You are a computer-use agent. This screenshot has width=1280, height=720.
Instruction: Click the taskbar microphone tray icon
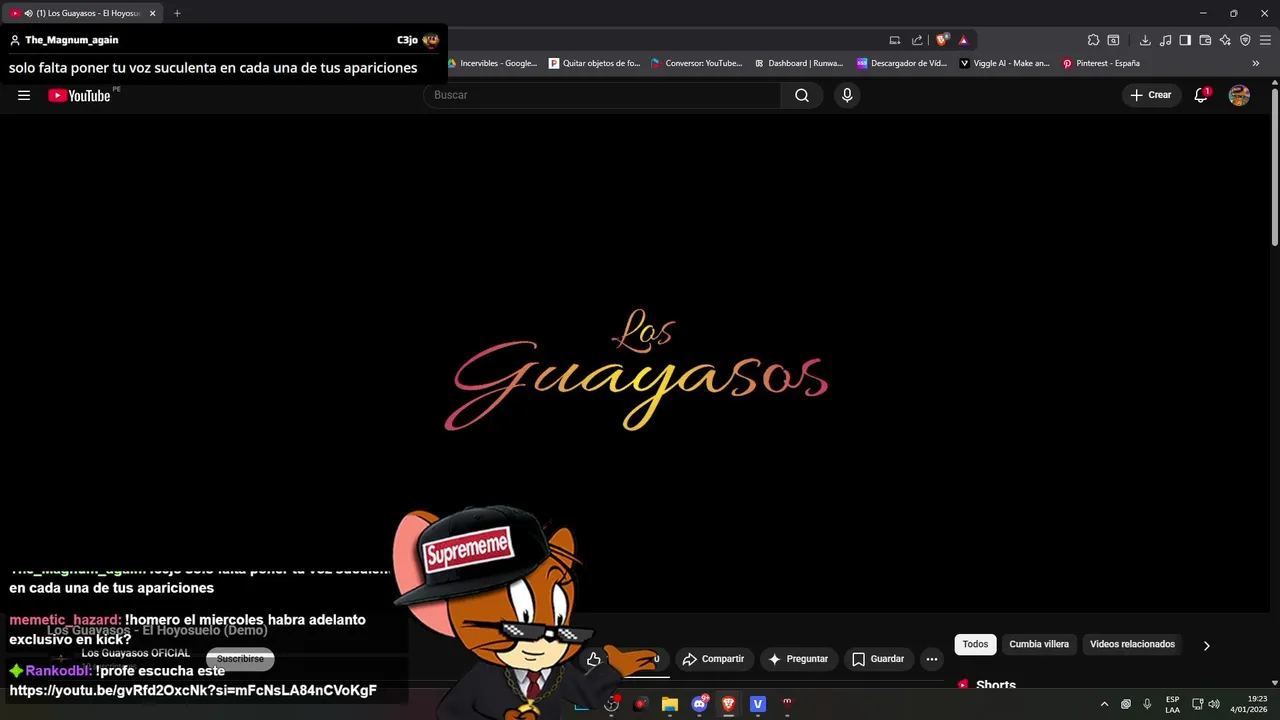(x=1147, y=704)
